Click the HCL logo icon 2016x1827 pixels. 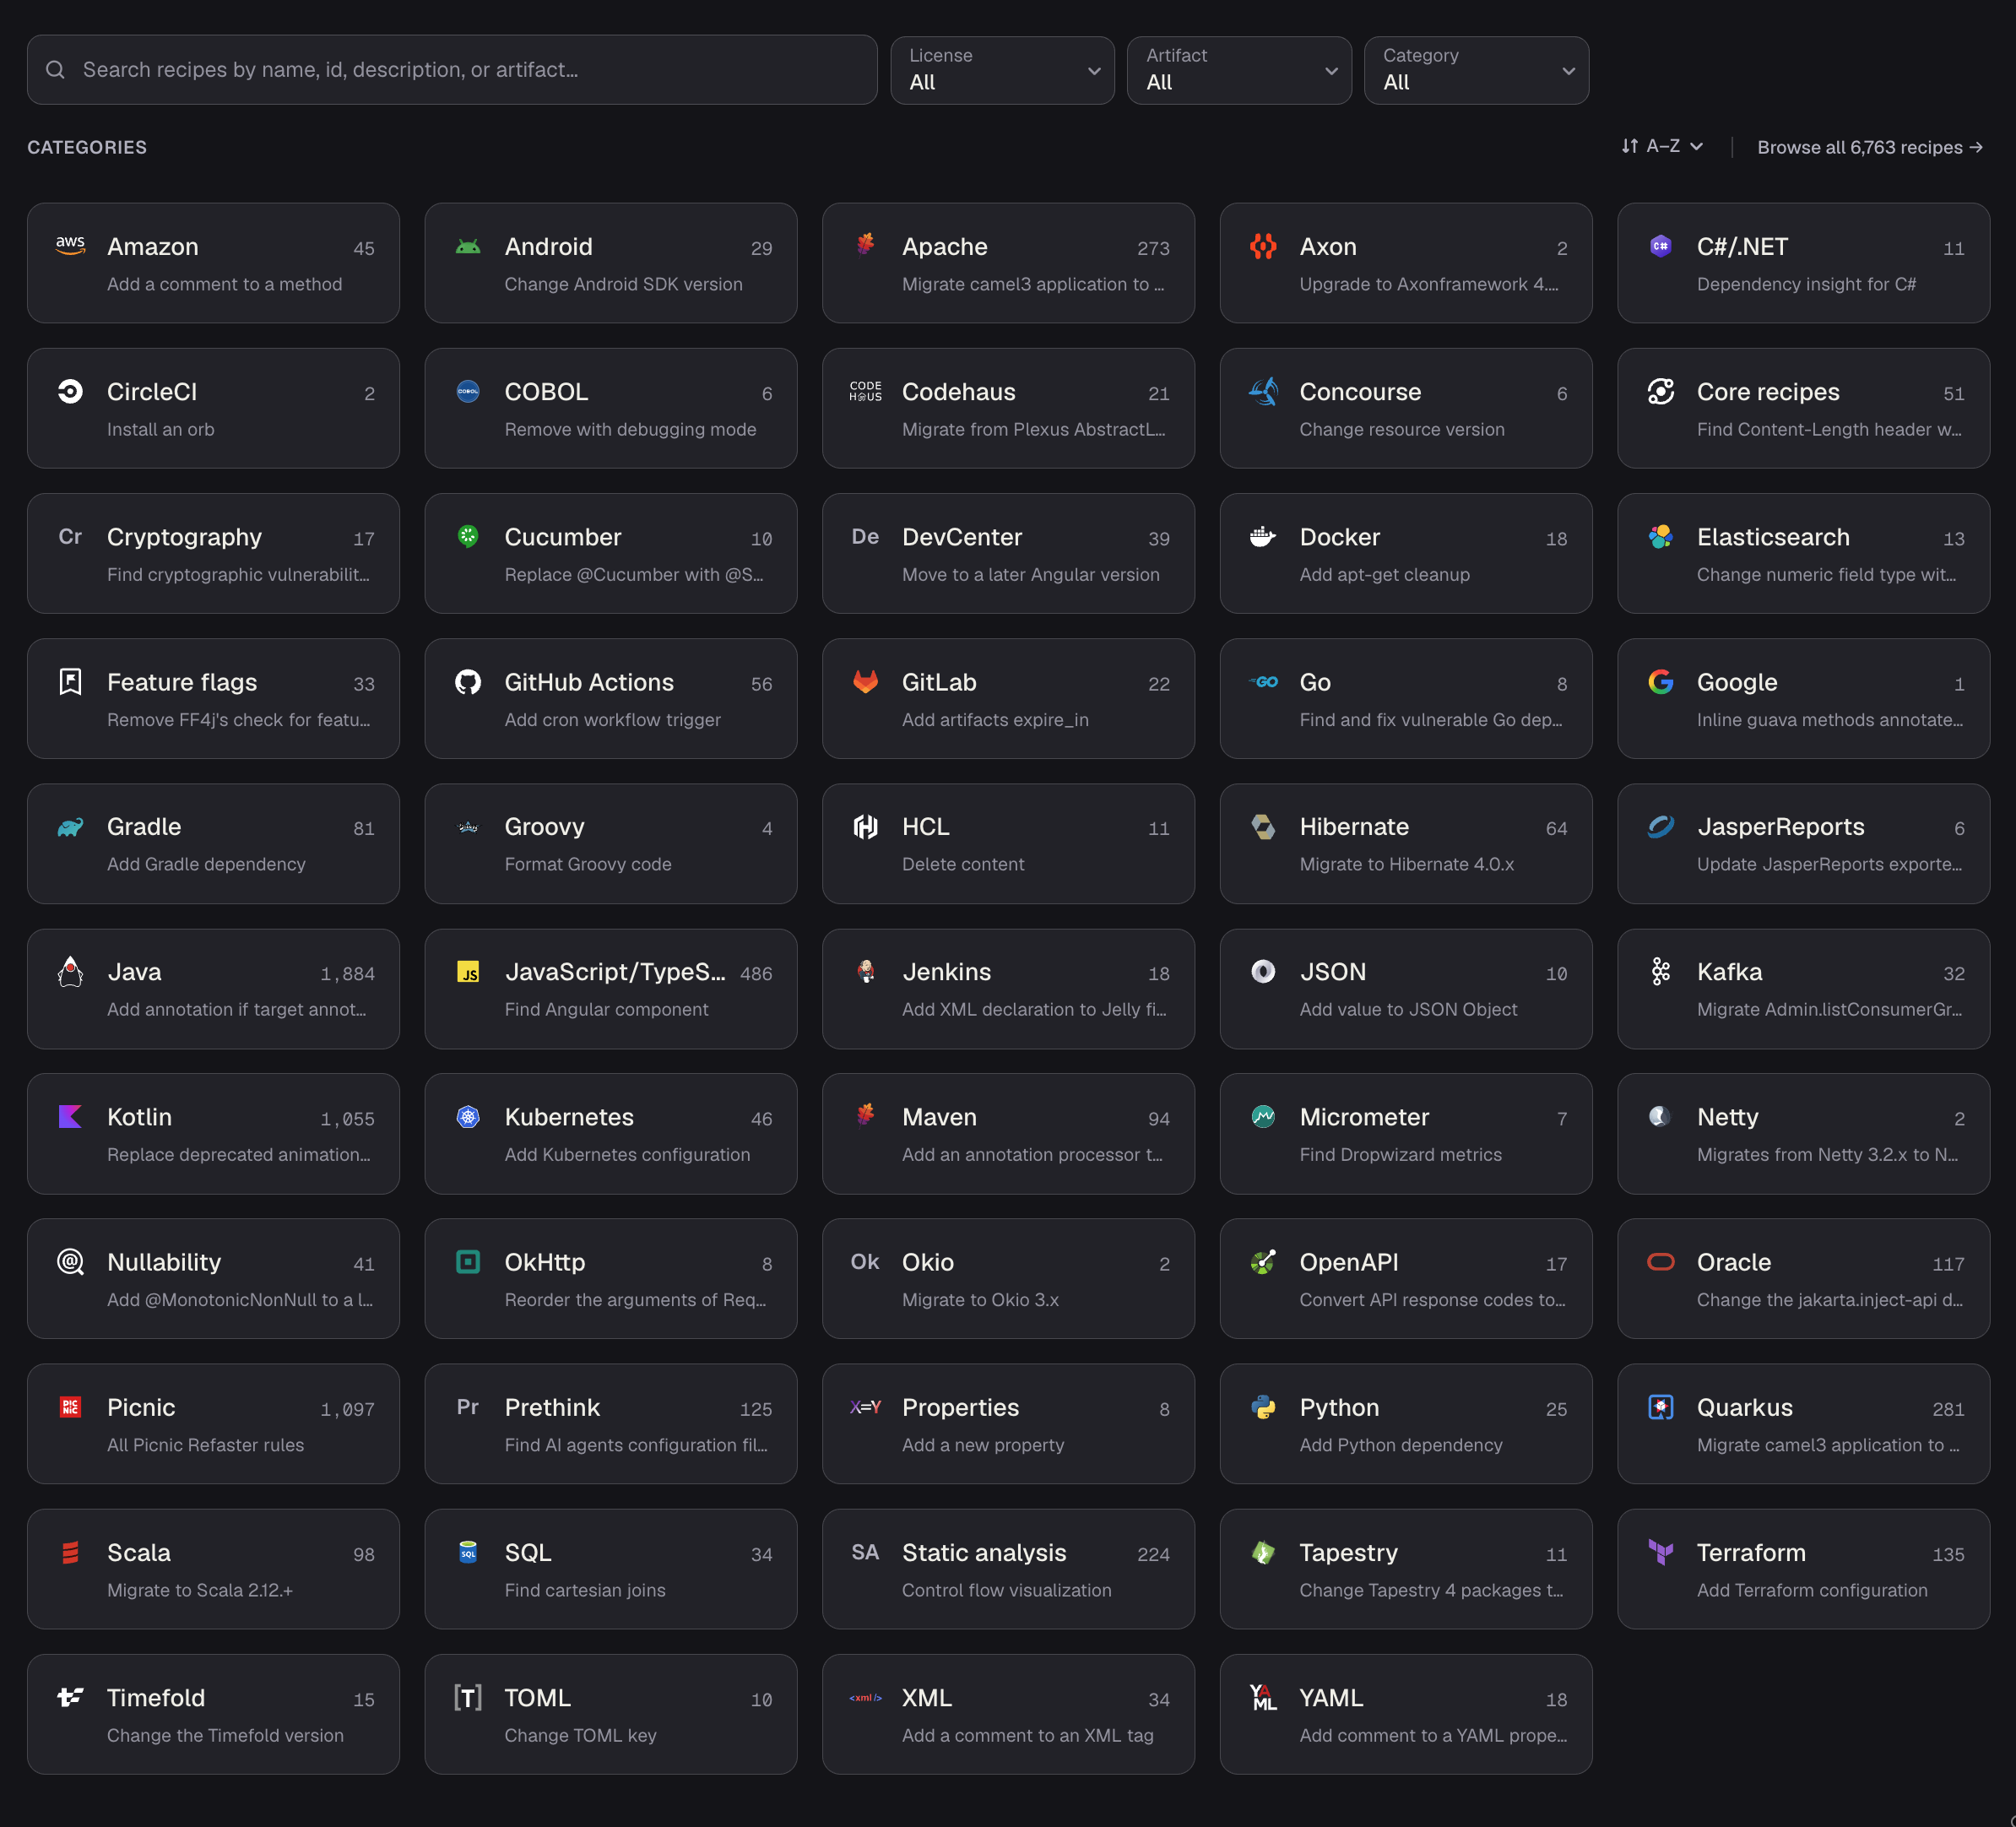(x=865, y=827)
